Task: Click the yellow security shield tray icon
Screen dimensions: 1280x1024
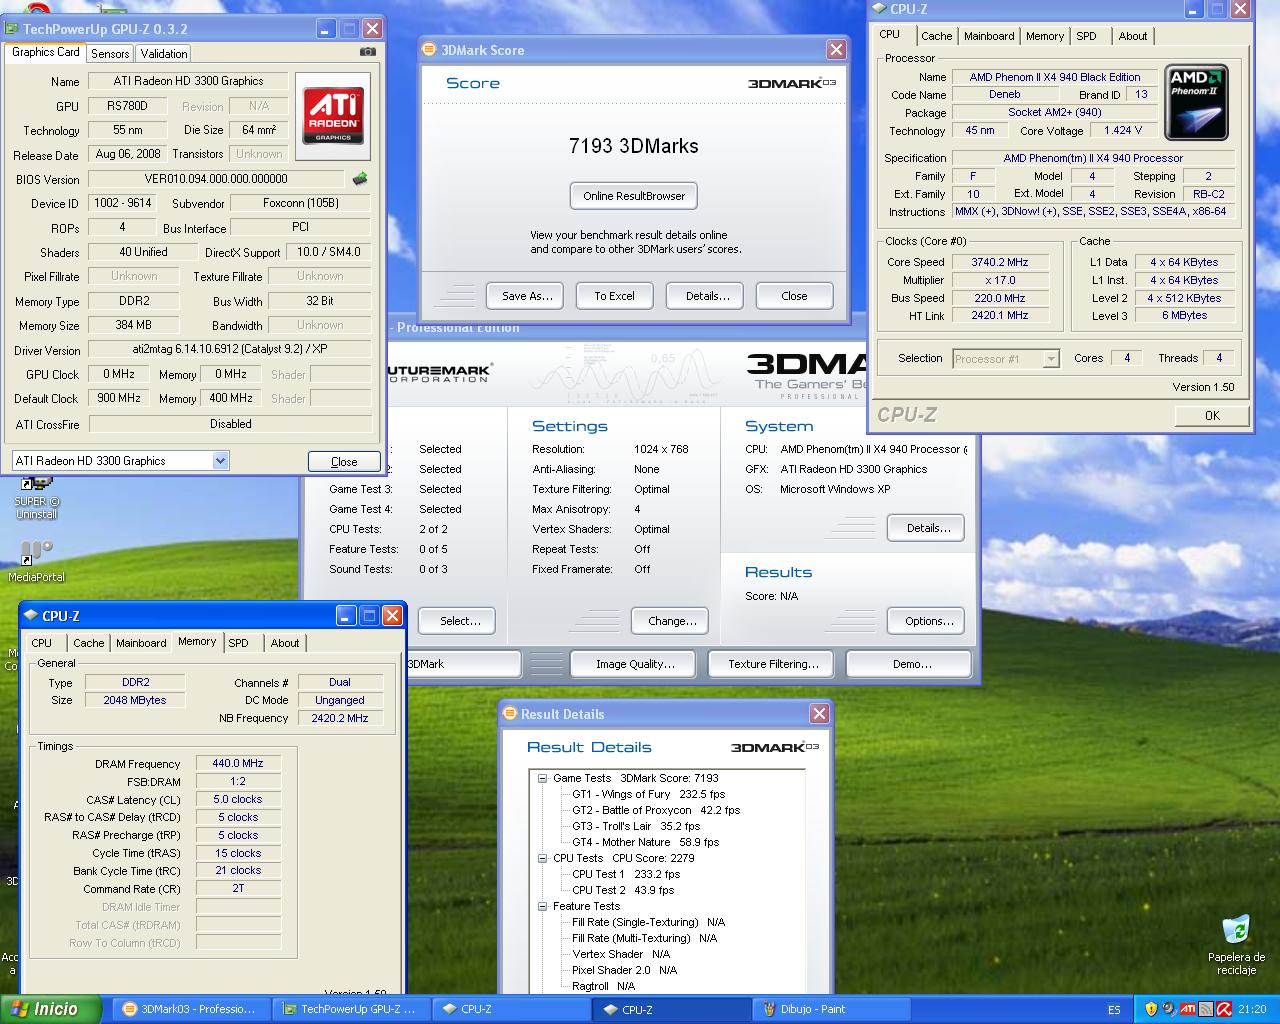Action: (1151, 1009)
